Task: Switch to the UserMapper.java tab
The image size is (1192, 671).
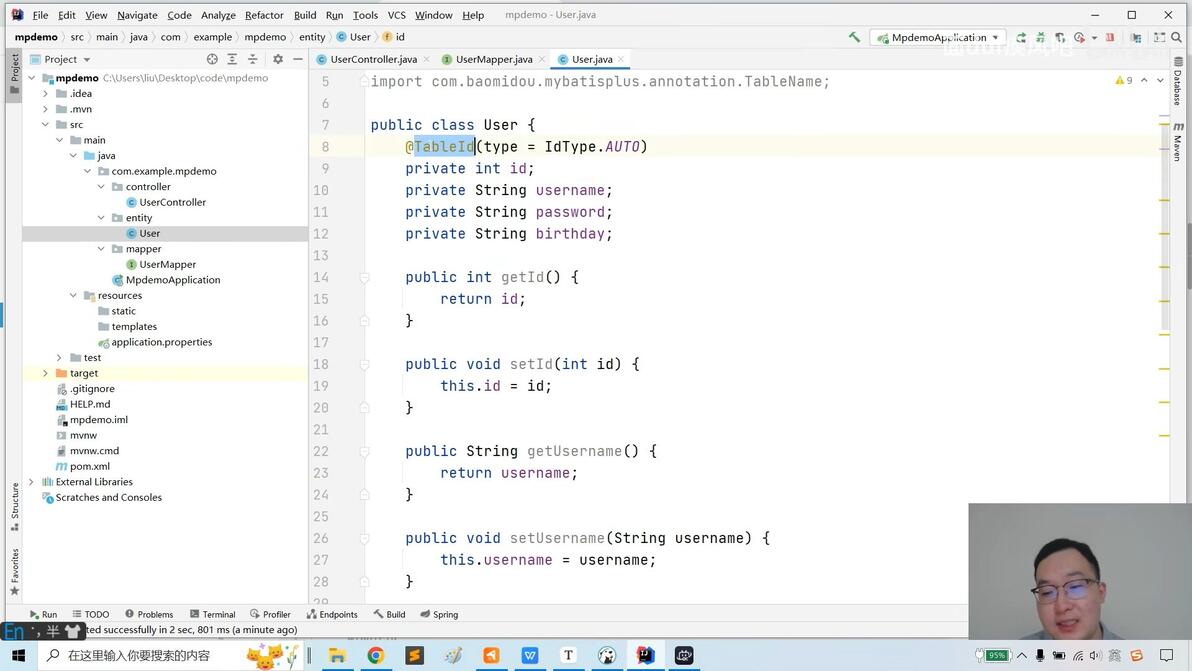Action: 493,59
